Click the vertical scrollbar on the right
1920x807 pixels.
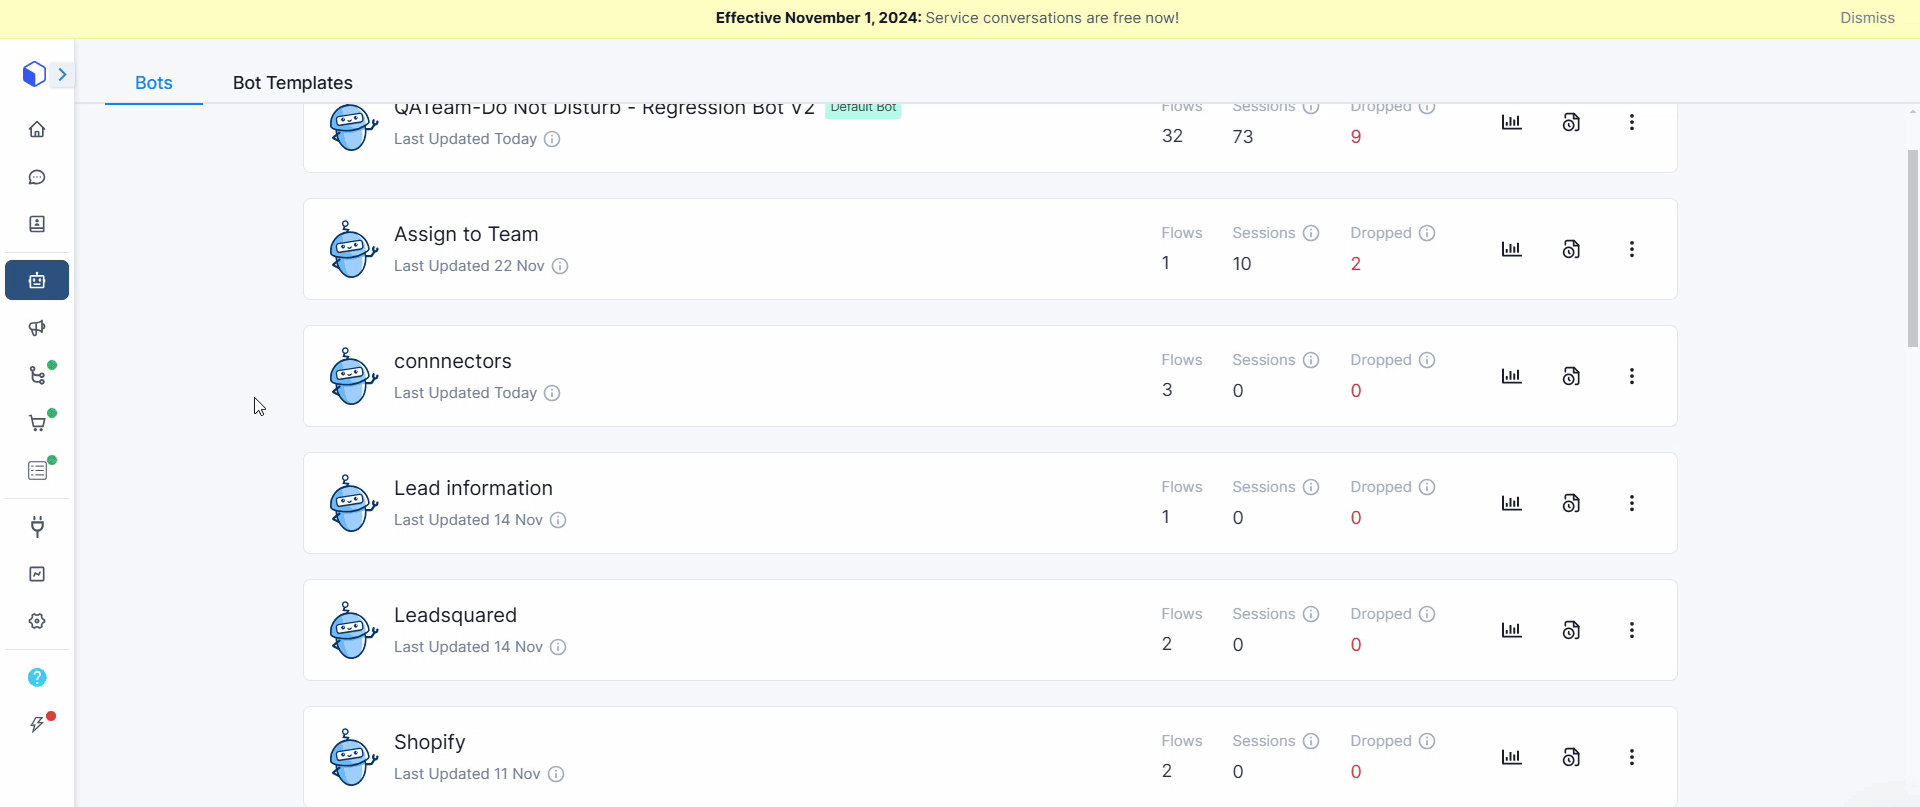pyautogui.click(x=1912, y=248)
